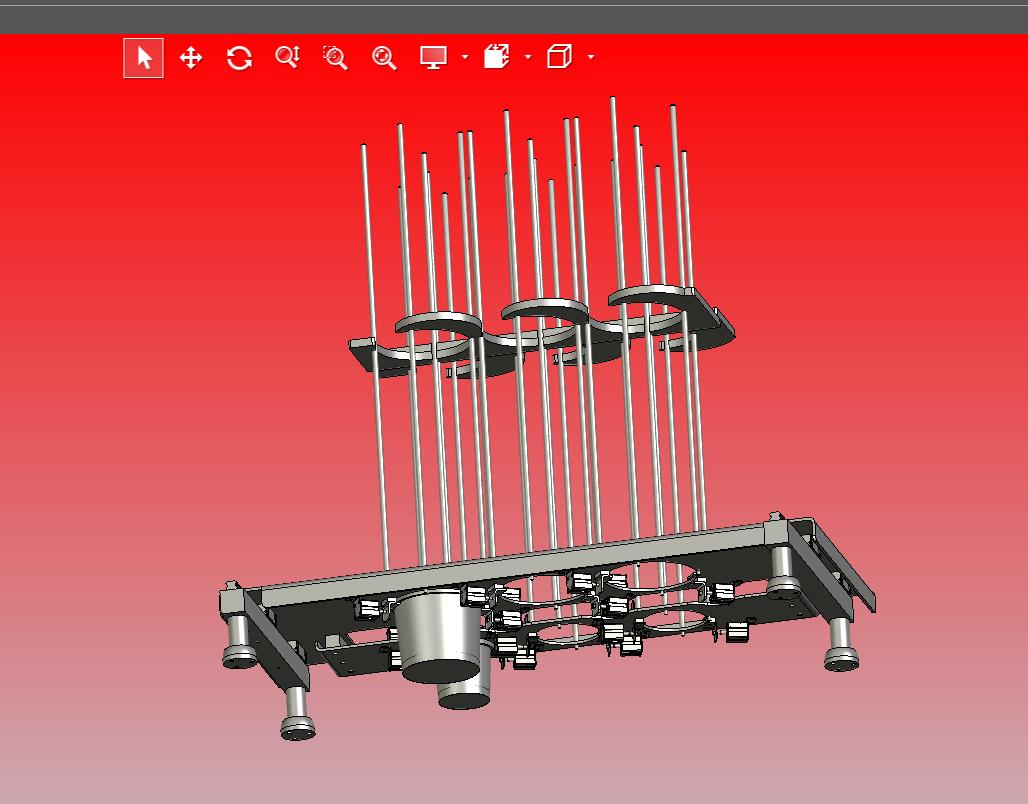Click the 3D rack assembly model

tap(547, 420)
